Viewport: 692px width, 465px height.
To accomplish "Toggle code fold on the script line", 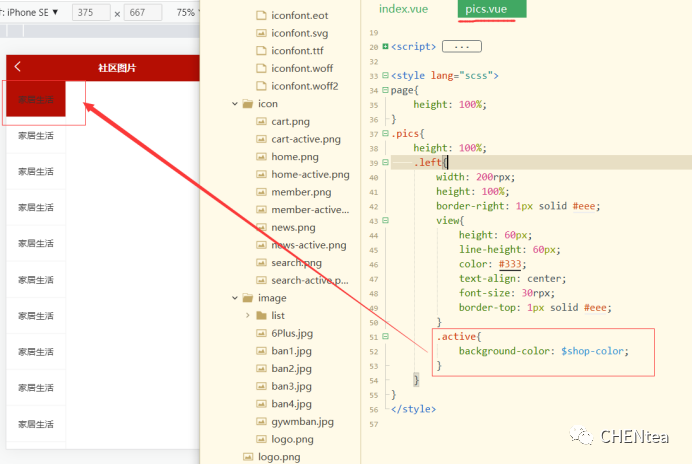I will pyautogui.click(x=385, y=47).
